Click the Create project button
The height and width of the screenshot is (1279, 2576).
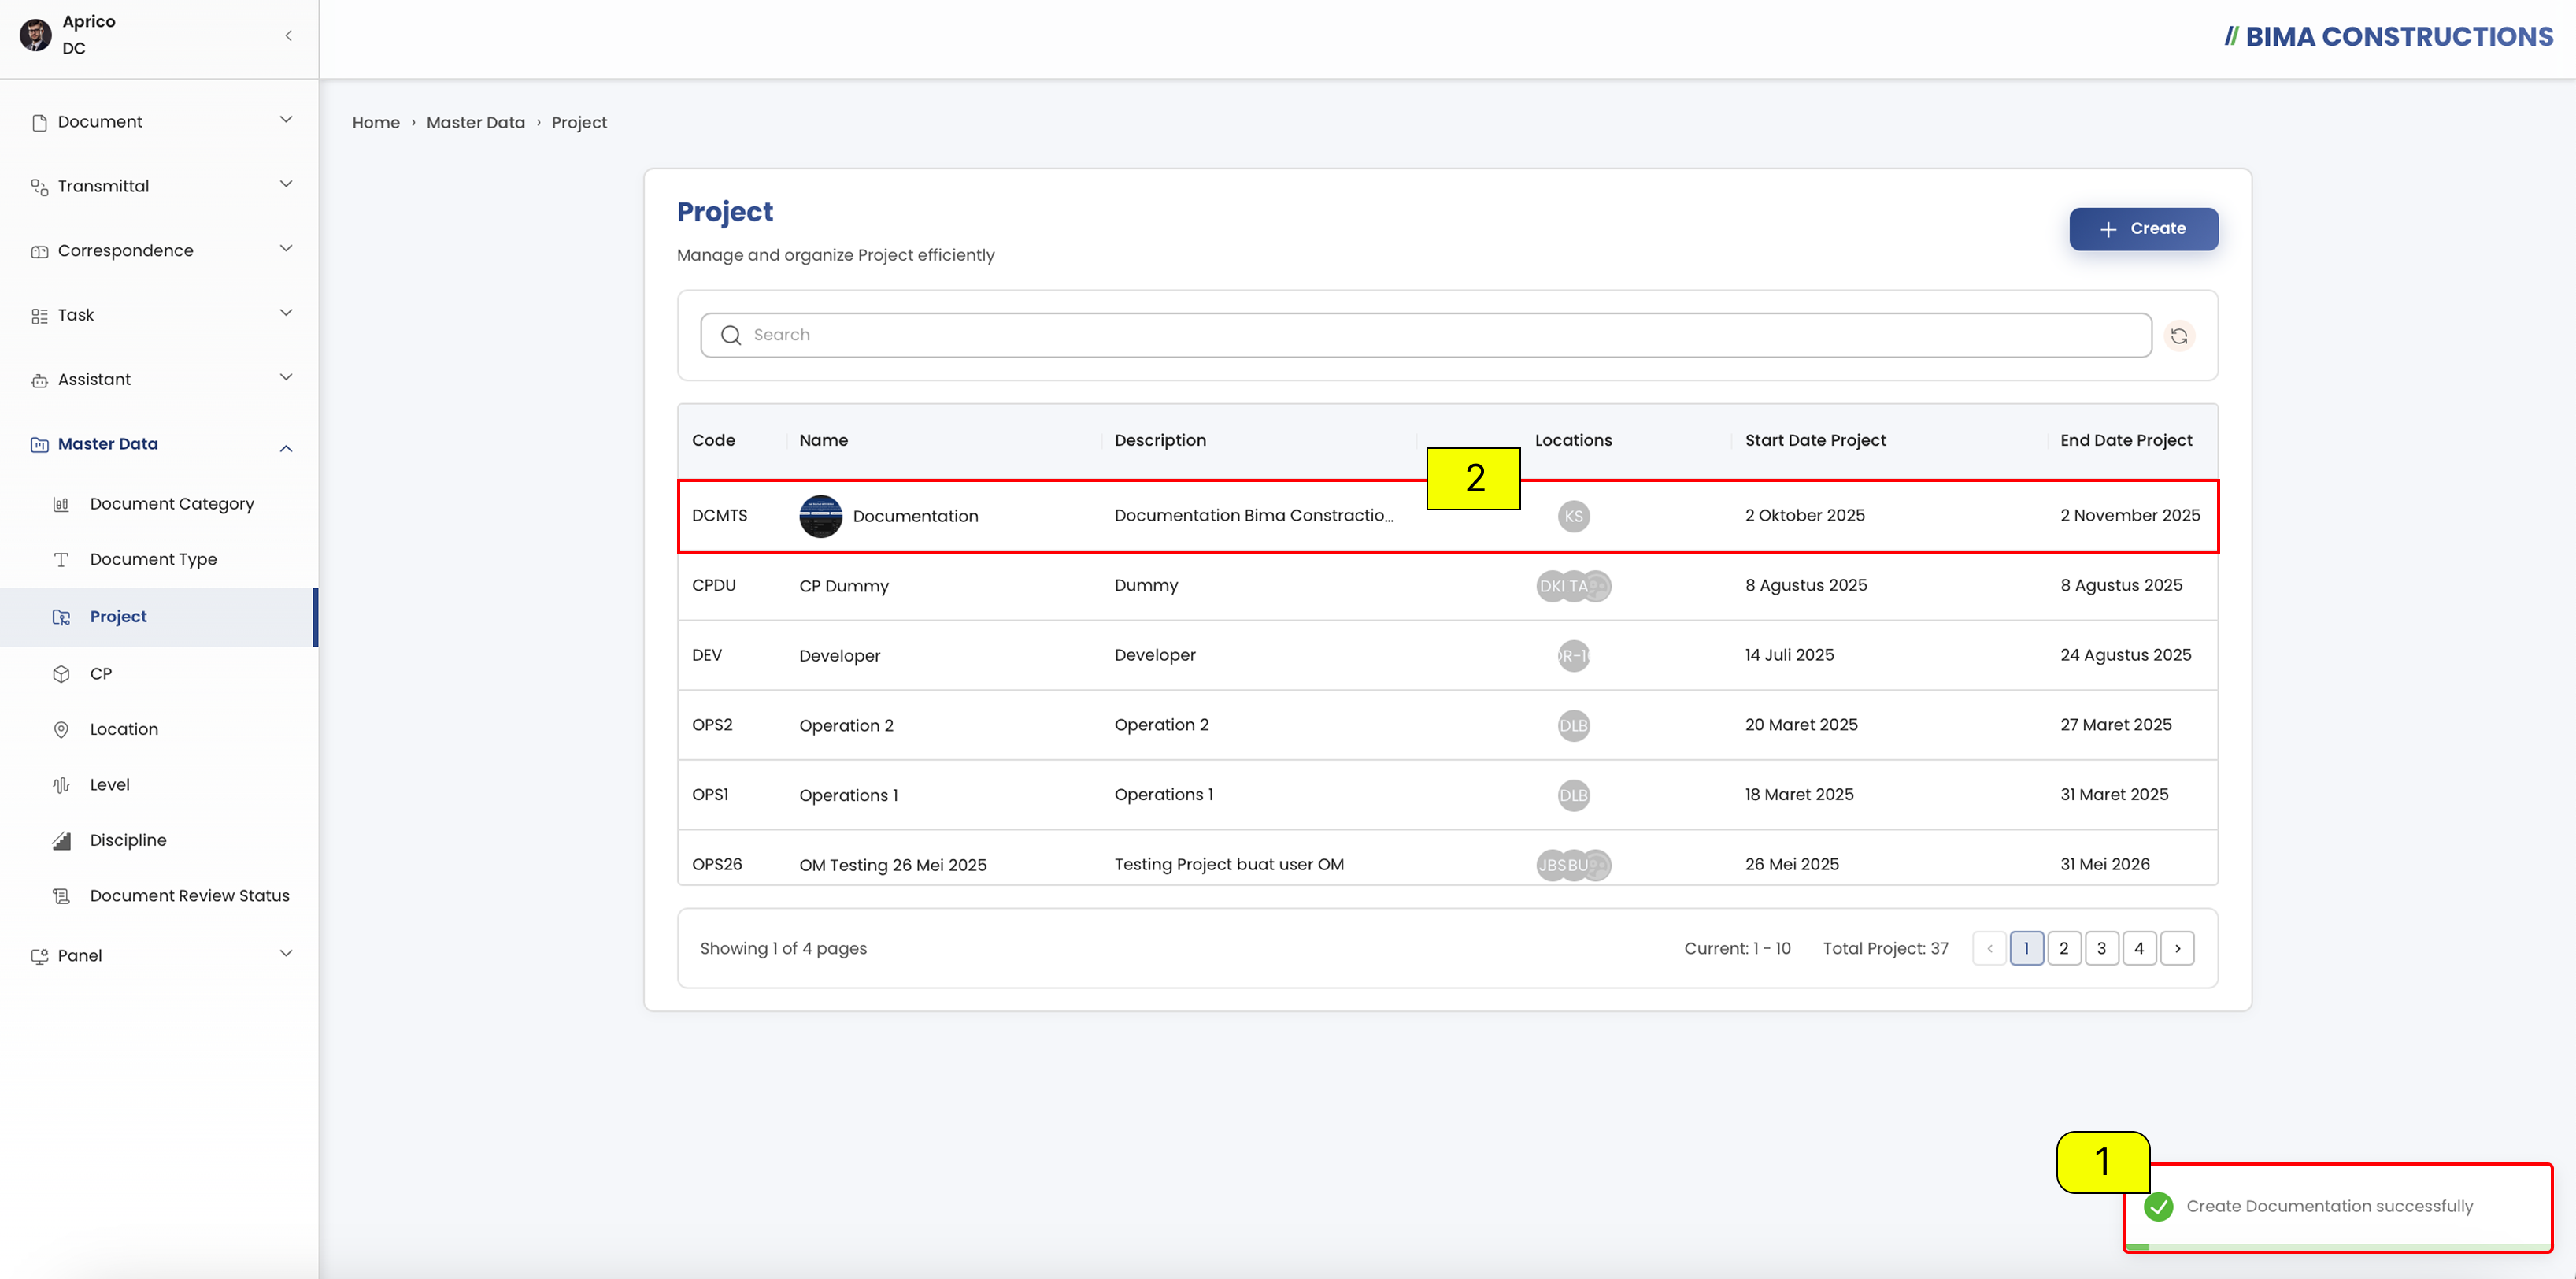click(2143, 229)
